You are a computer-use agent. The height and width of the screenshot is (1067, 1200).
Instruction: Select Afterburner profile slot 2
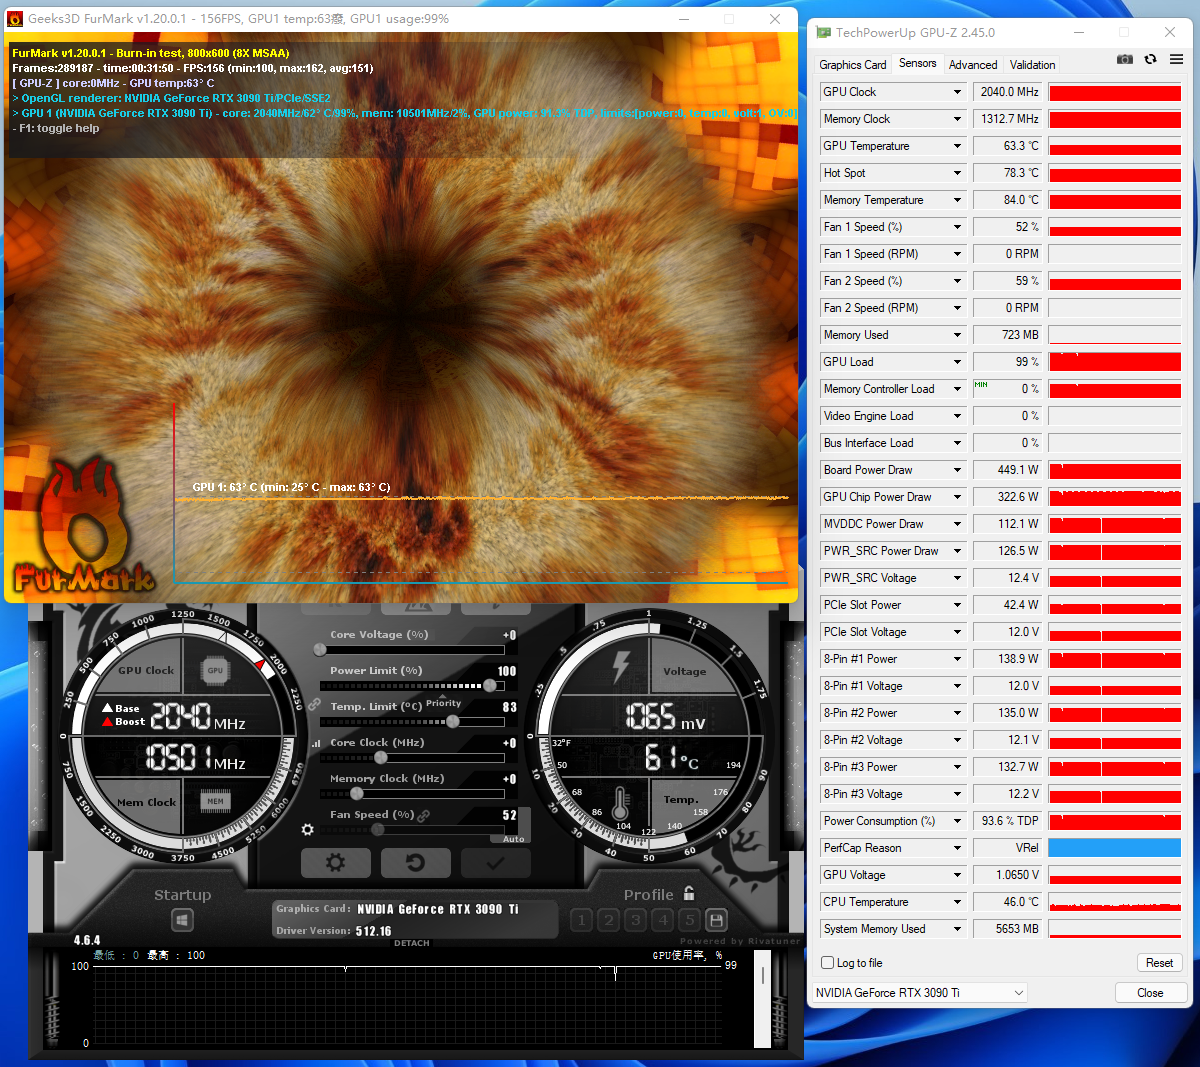tap(609, 920)
